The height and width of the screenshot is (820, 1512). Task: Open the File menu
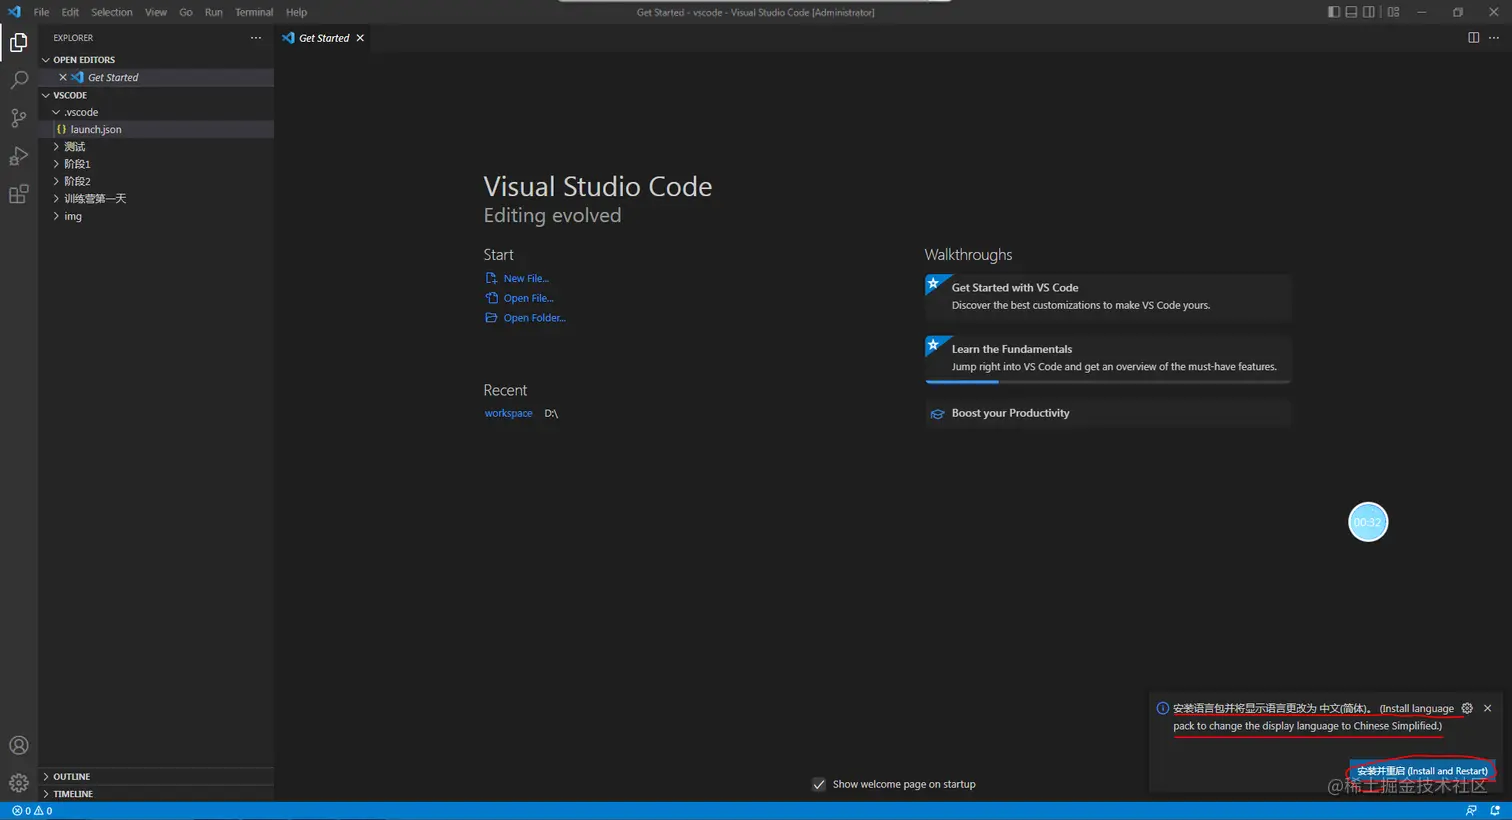(41, 12)
